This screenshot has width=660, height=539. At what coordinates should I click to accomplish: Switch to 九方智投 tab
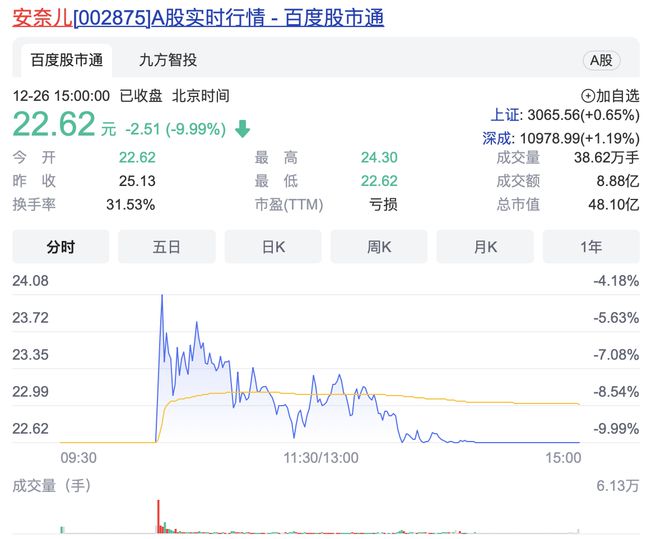pos(168,60)
